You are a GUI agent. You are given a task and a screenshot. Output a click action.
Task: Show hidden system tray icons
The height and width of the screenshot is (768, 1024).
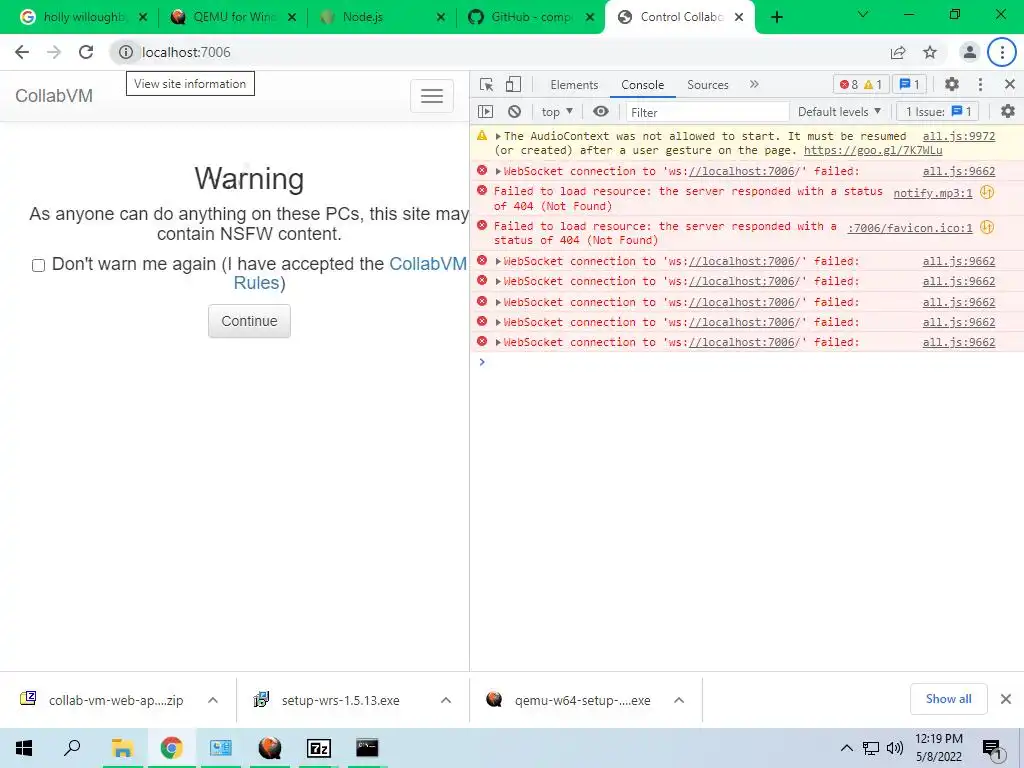(846, 748)
